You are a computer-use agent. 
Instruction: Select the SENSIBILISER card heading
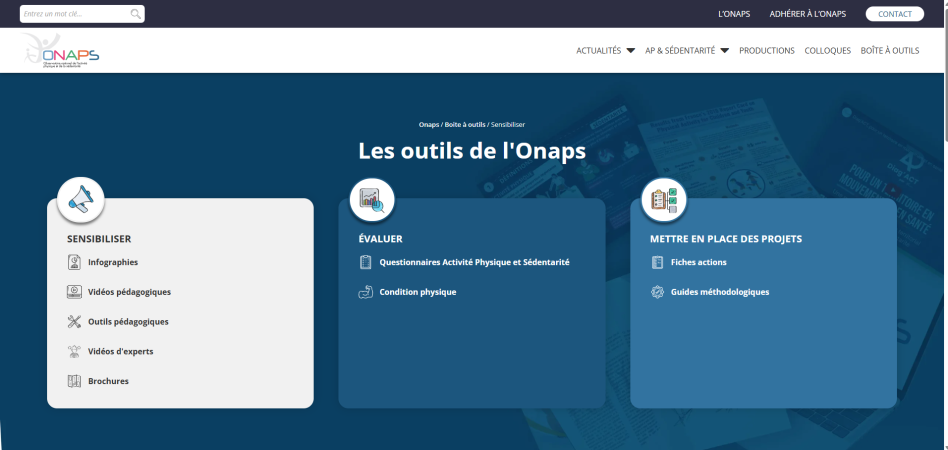click(99, 239)
